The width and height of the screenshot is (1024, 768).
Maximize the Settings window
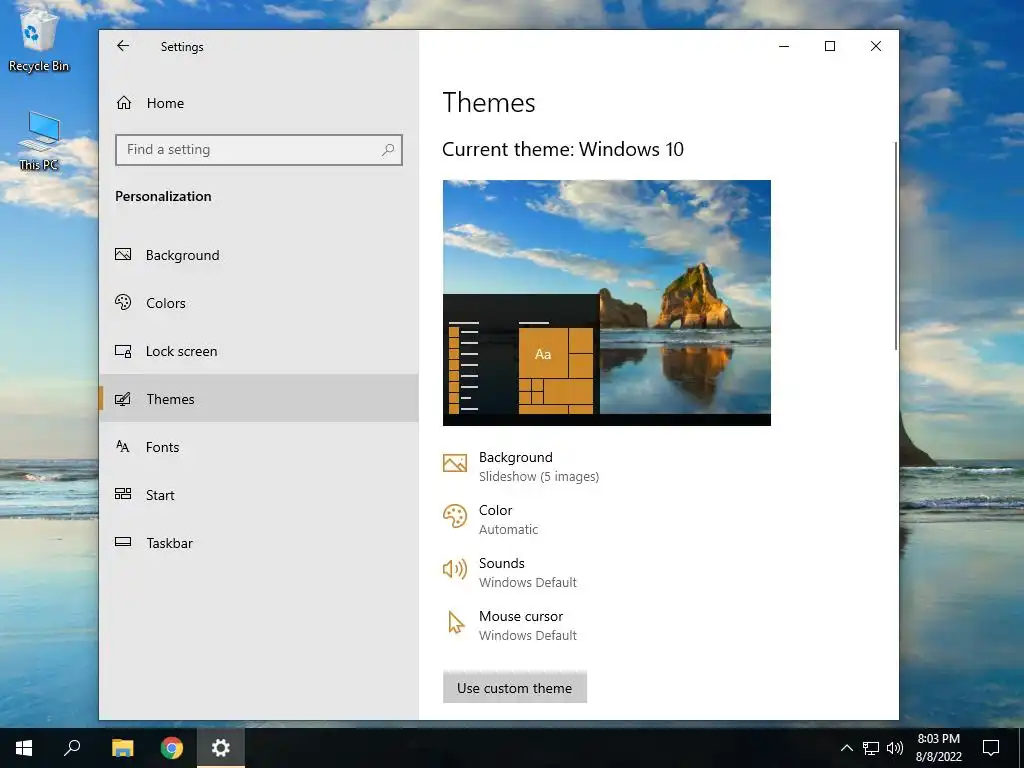coord(830,46)
